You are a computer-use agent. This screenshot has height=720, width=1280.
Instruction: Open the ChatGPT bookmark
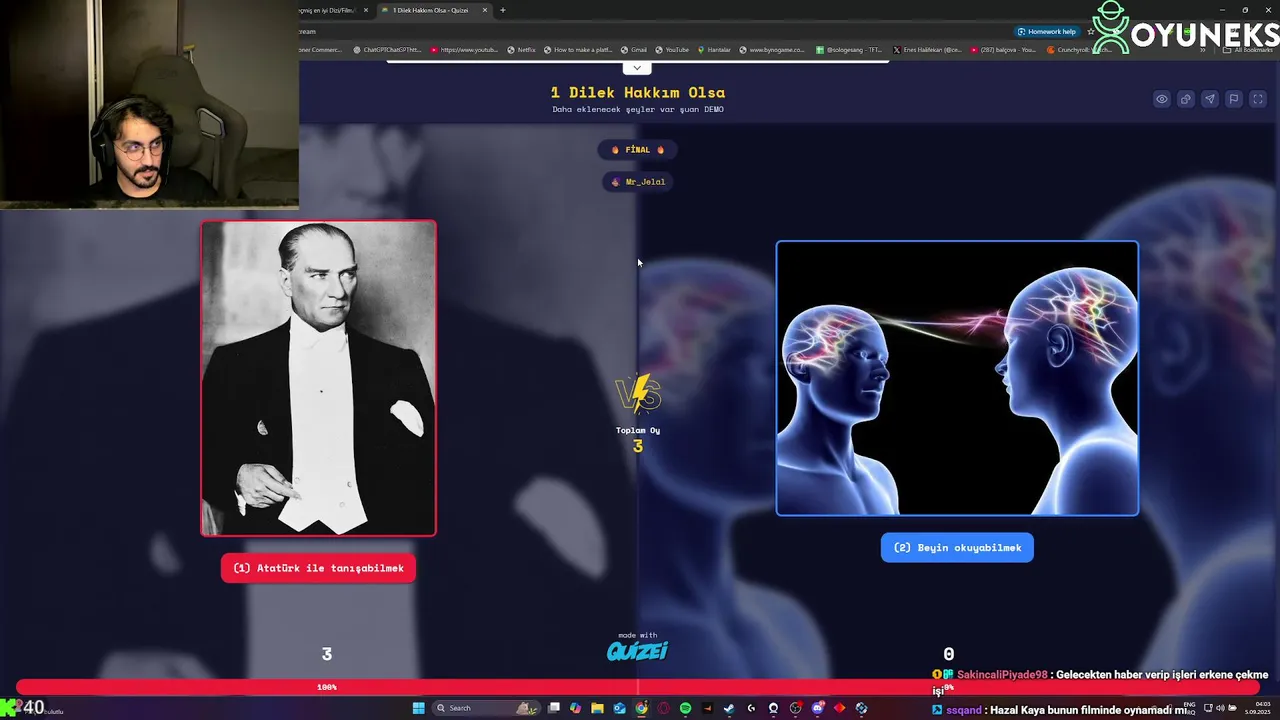coord(386,49)
